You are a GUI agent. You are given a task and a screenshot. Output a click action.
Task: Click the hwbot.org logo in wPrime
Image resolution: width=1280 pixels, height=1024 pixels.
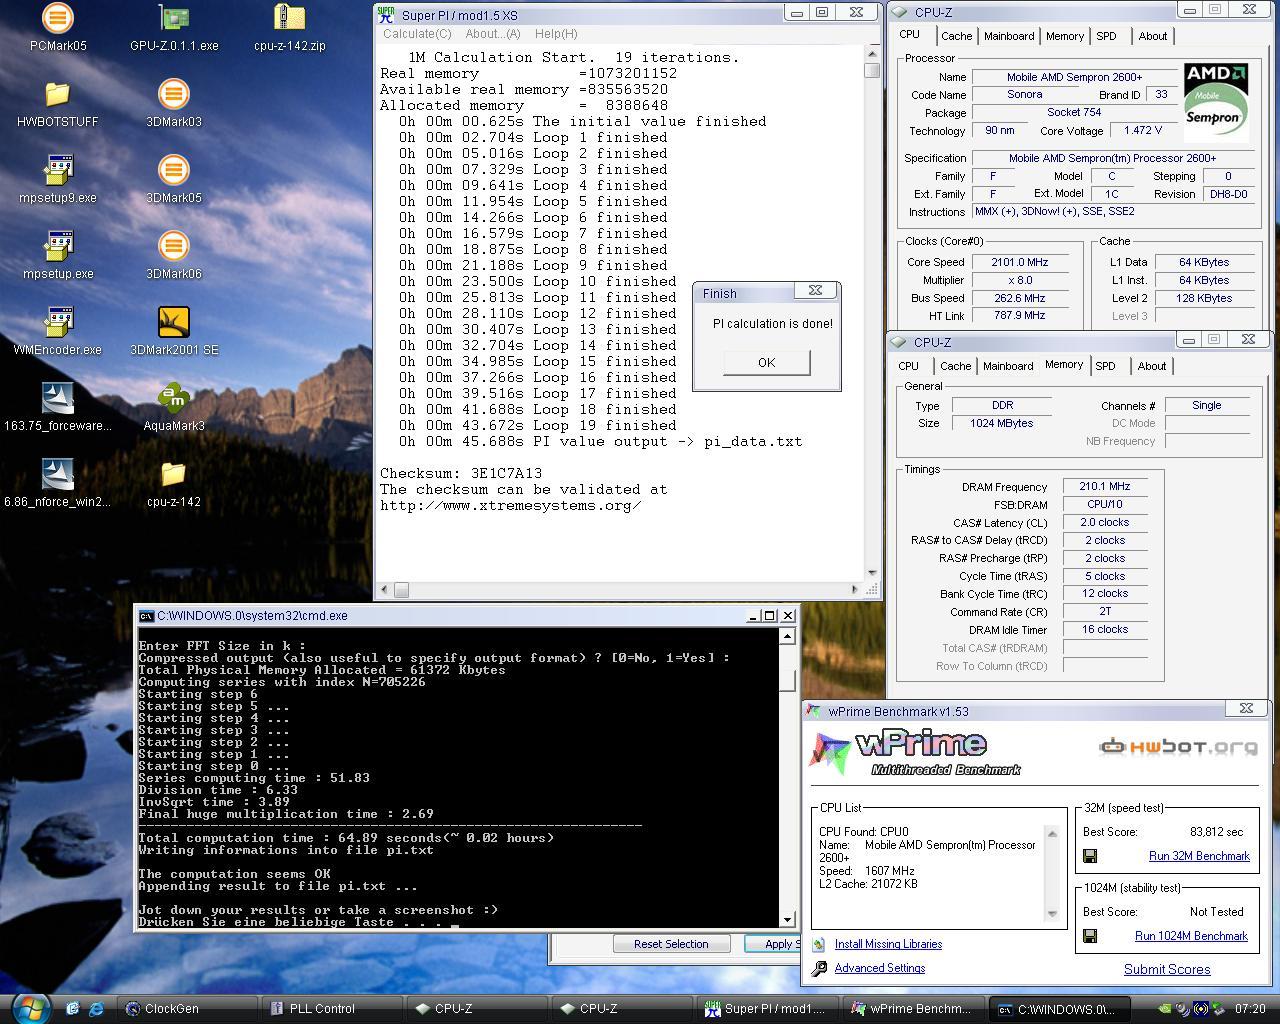(1177, 746)
